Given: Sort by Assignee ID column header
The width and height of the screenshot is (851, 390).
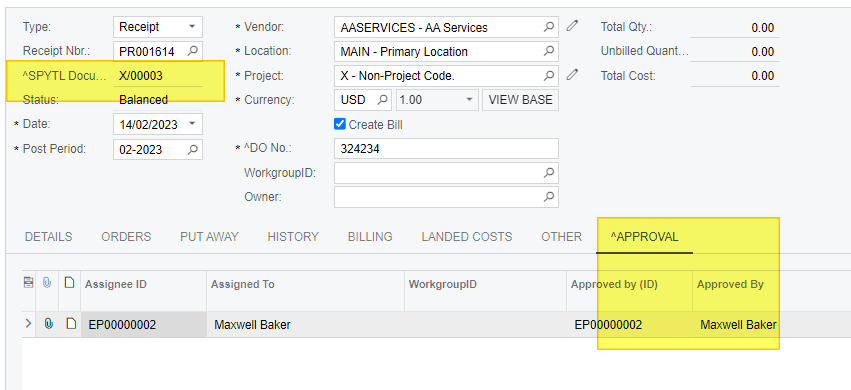Looking at the screenshot, I should click(144, 284).
